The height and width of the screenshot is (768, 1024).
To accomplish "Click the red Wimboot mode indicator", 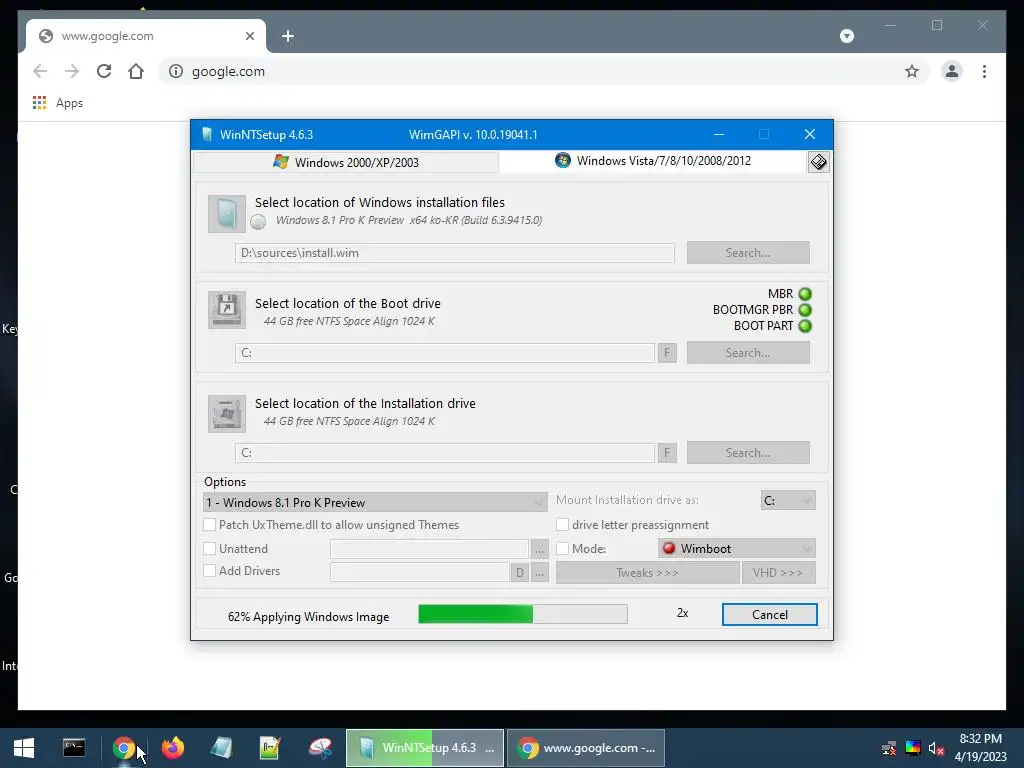I will click(x=669, y=548).
